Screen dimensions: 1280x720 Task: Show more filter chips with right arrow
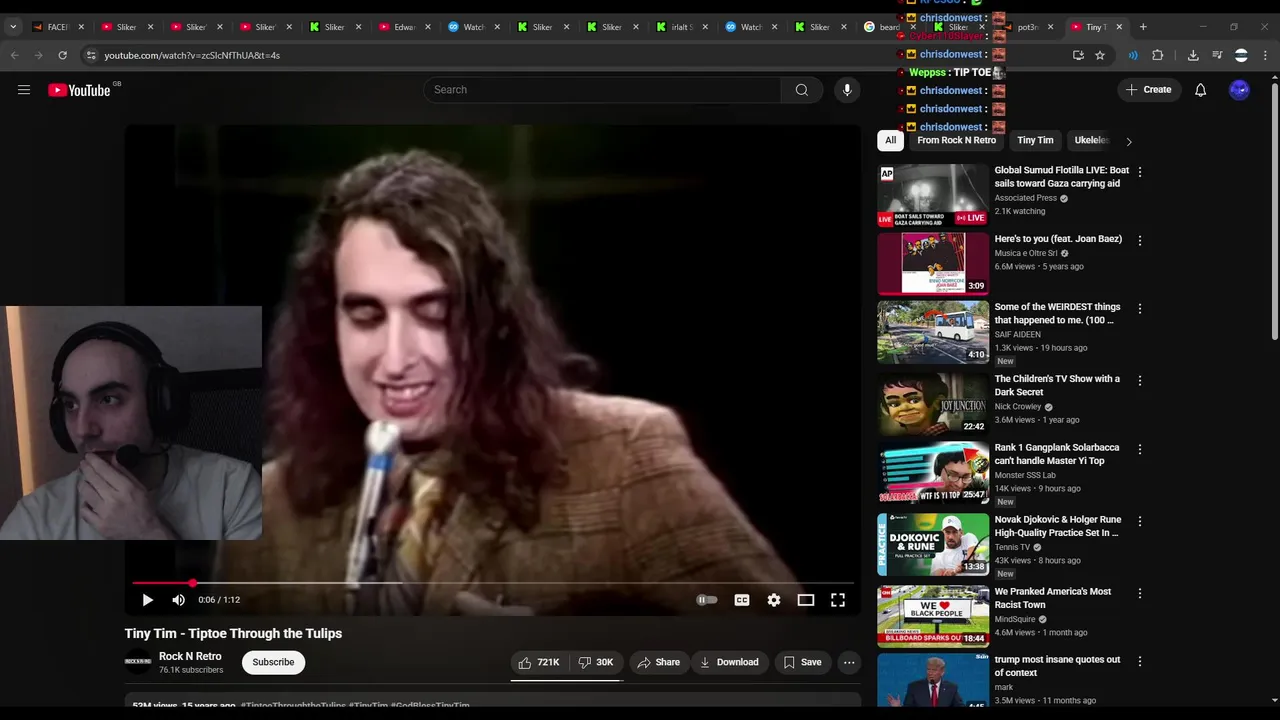click(1128, 141)
